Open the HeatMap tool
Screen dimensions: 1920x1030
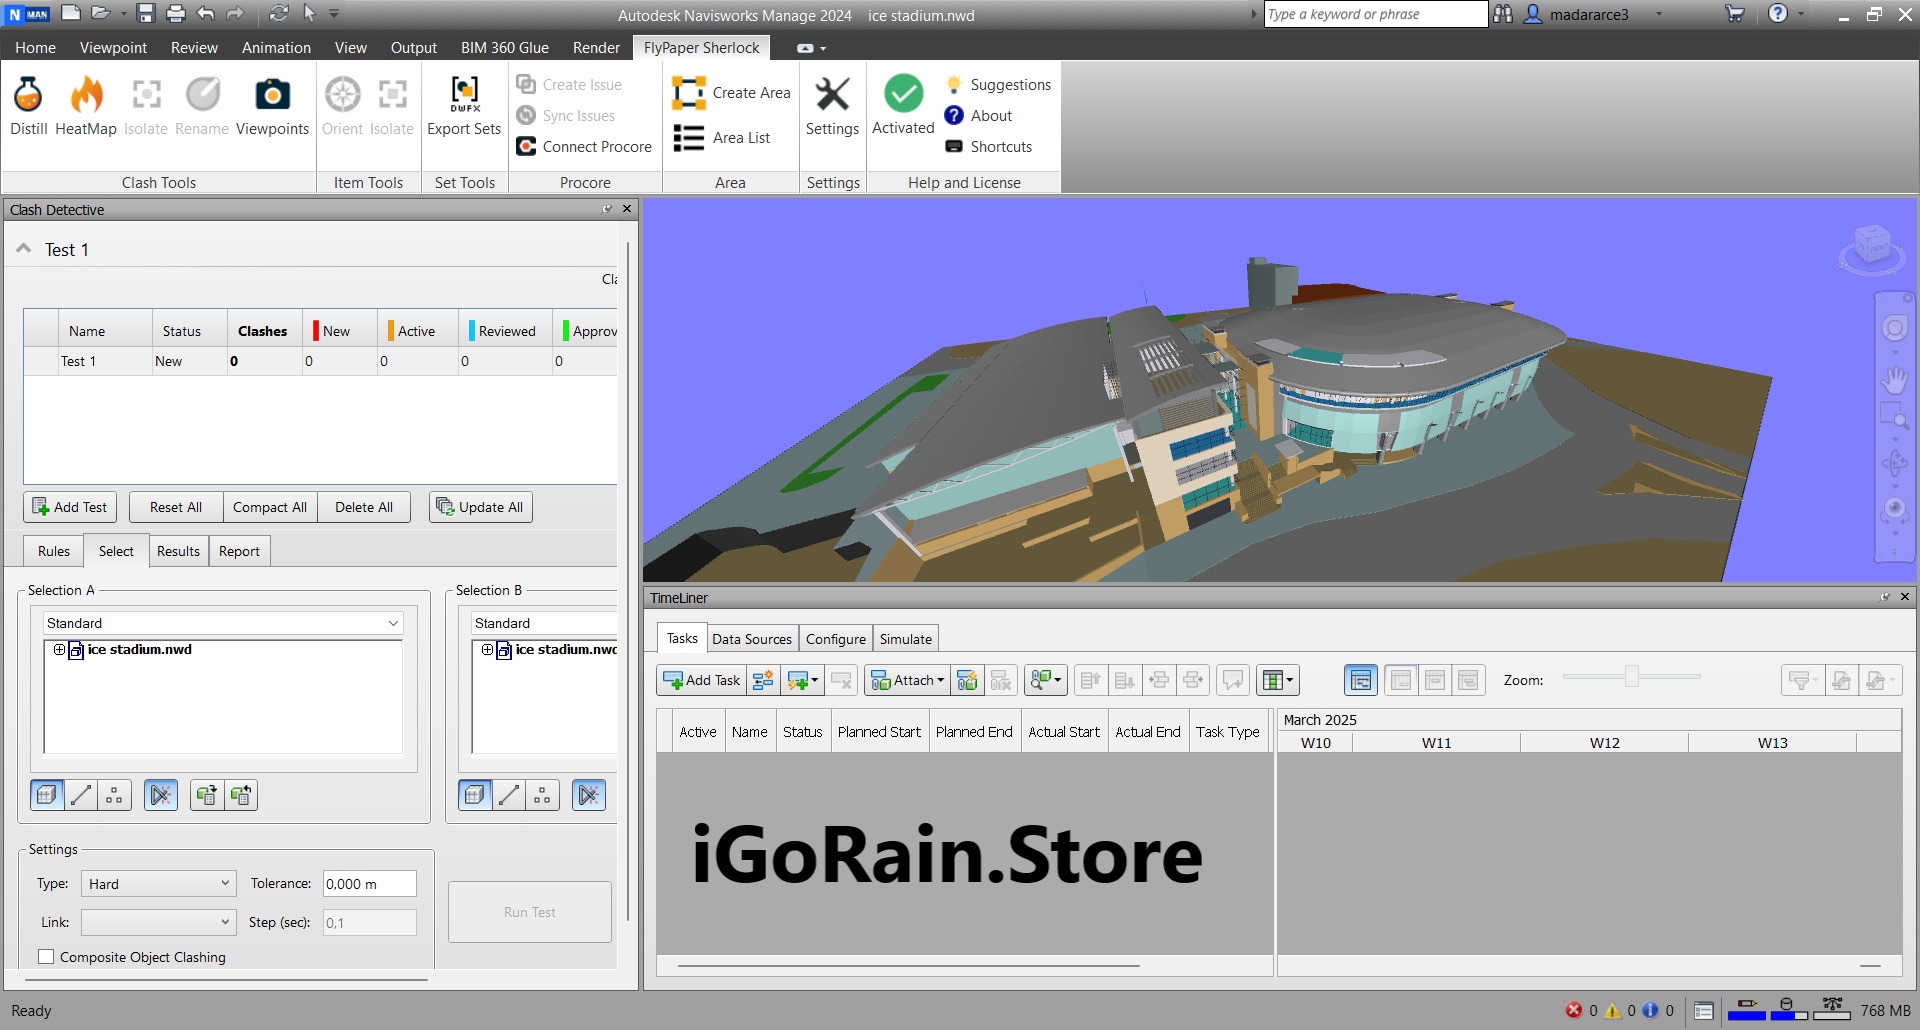pyautogui.click(x=86, y=96)
